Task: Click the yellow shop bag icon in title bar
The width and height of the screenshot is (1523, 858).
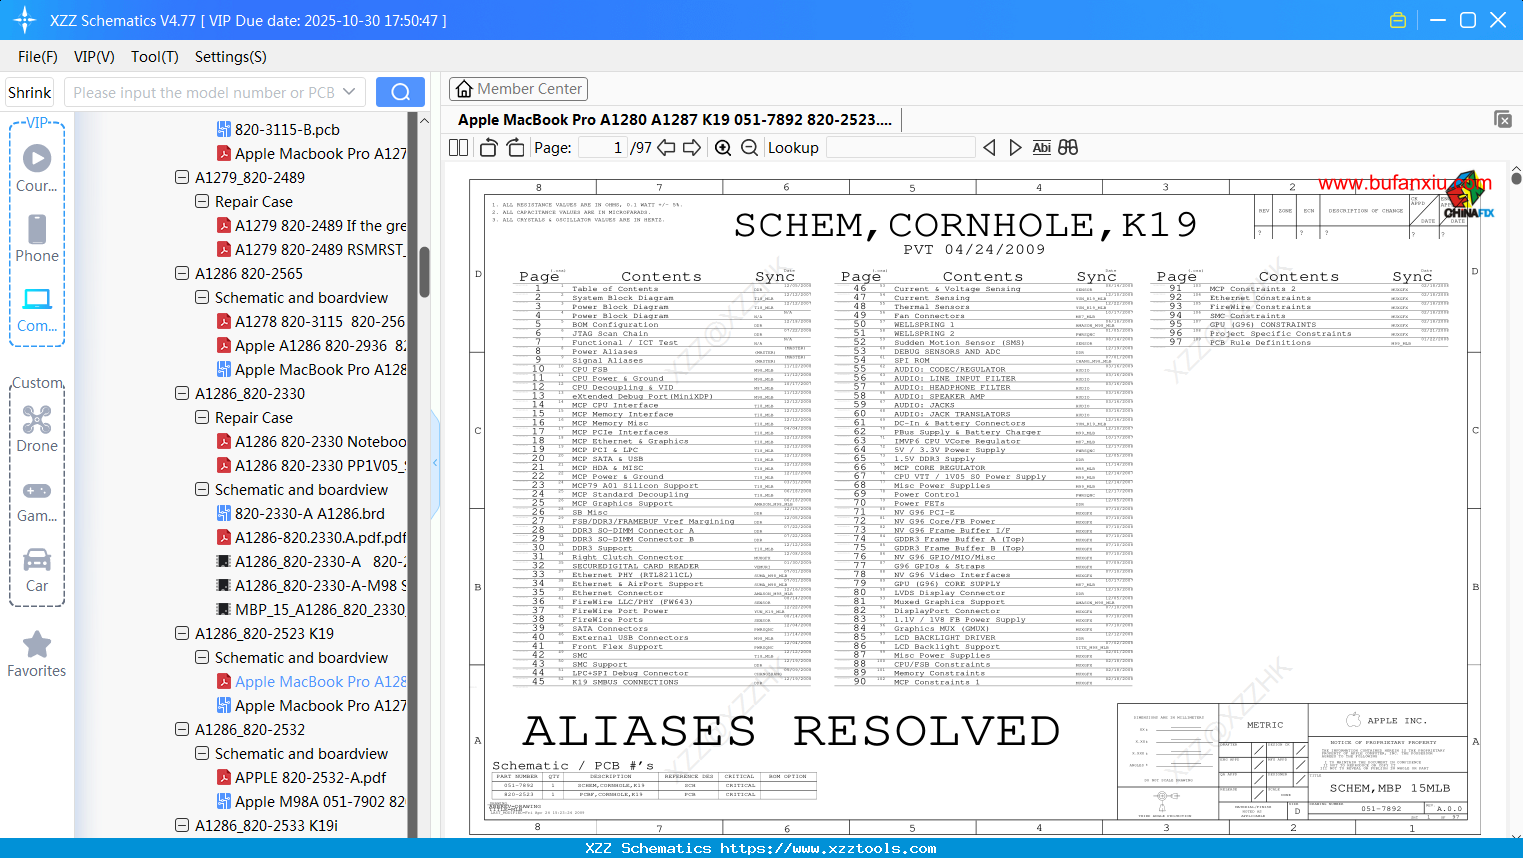Action: point(1398,20)
